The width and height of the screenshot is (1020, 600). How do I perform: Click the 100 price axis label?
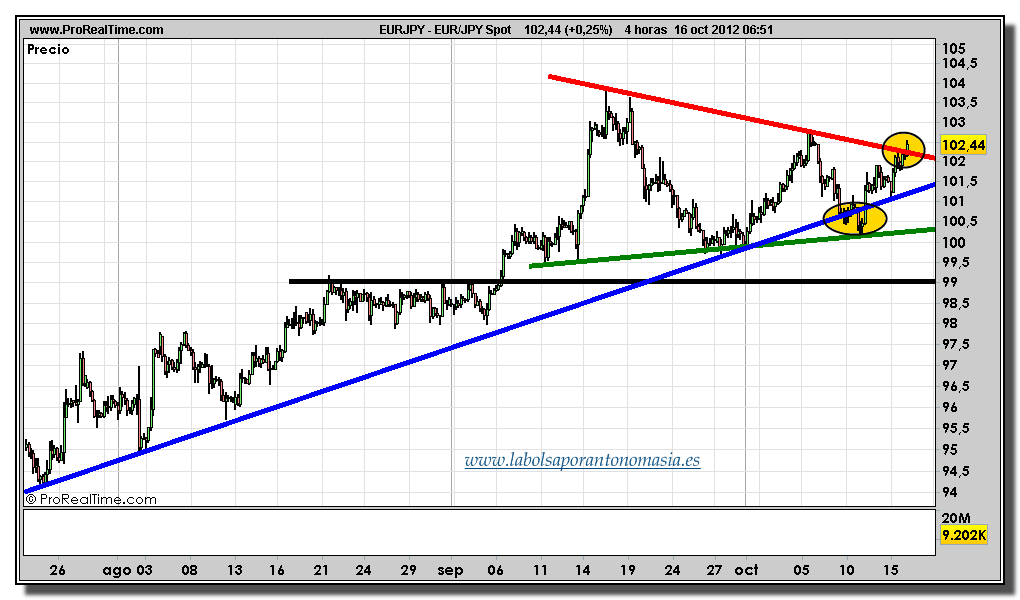(954, 243)
